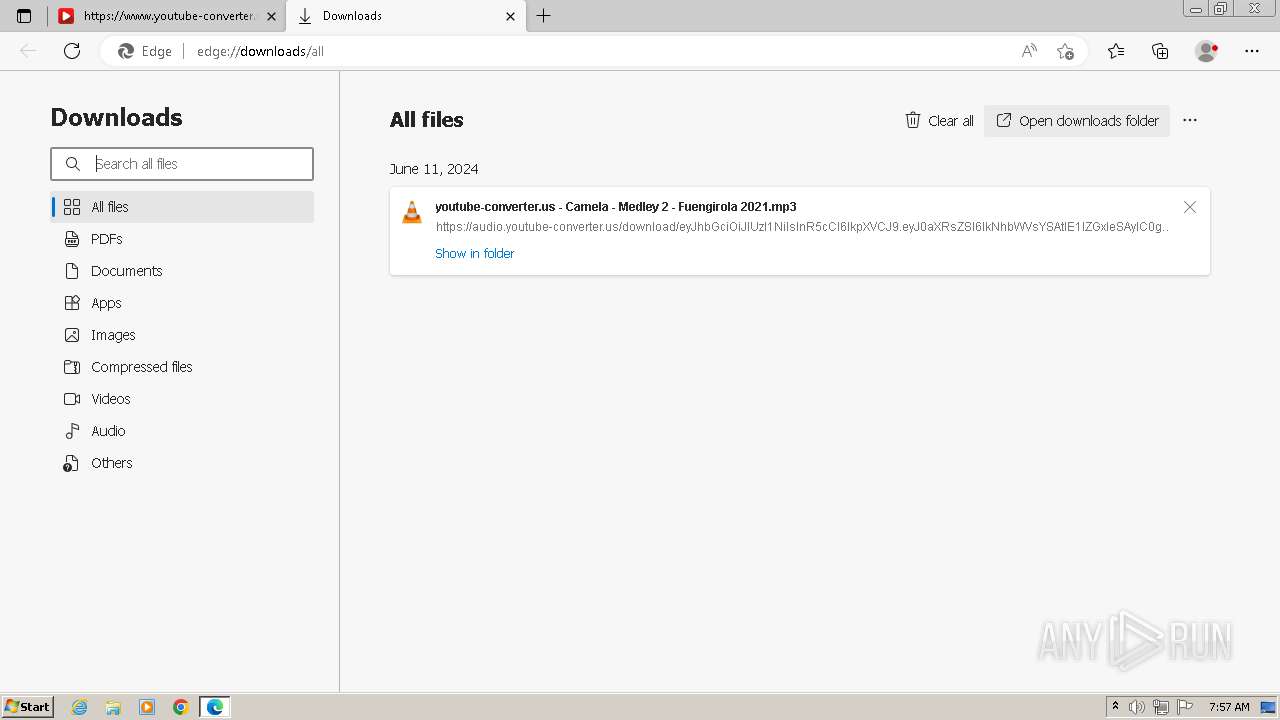The width and height of the screenshot is (1280, 720).
Task: Open the tab actions menu icon
Action: tap(24, 16)
